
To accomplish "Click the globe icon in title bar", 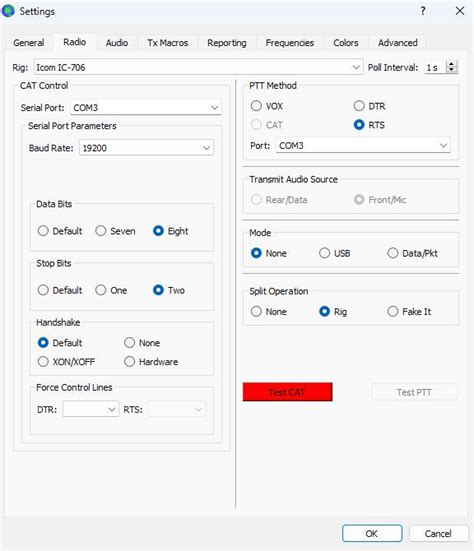I will (x=8, y=11).
